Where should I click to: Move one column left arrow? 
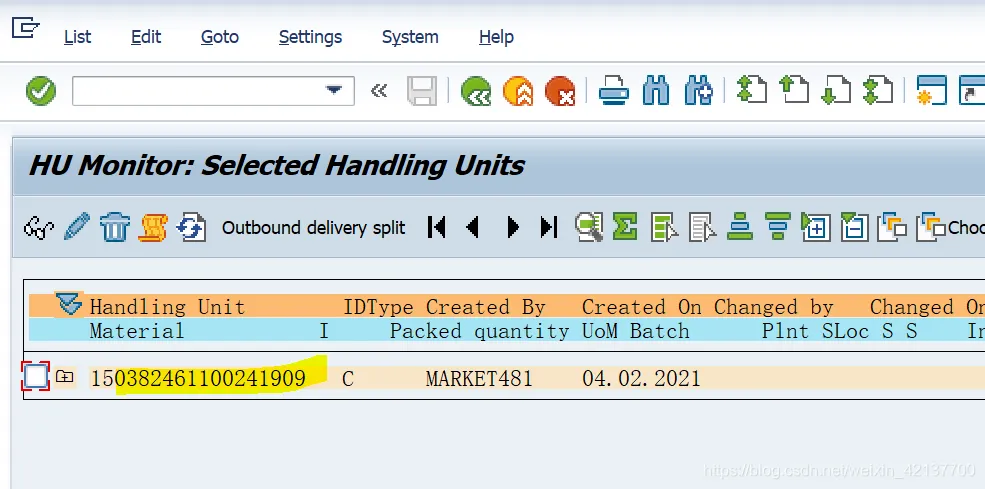coord(473,227)
